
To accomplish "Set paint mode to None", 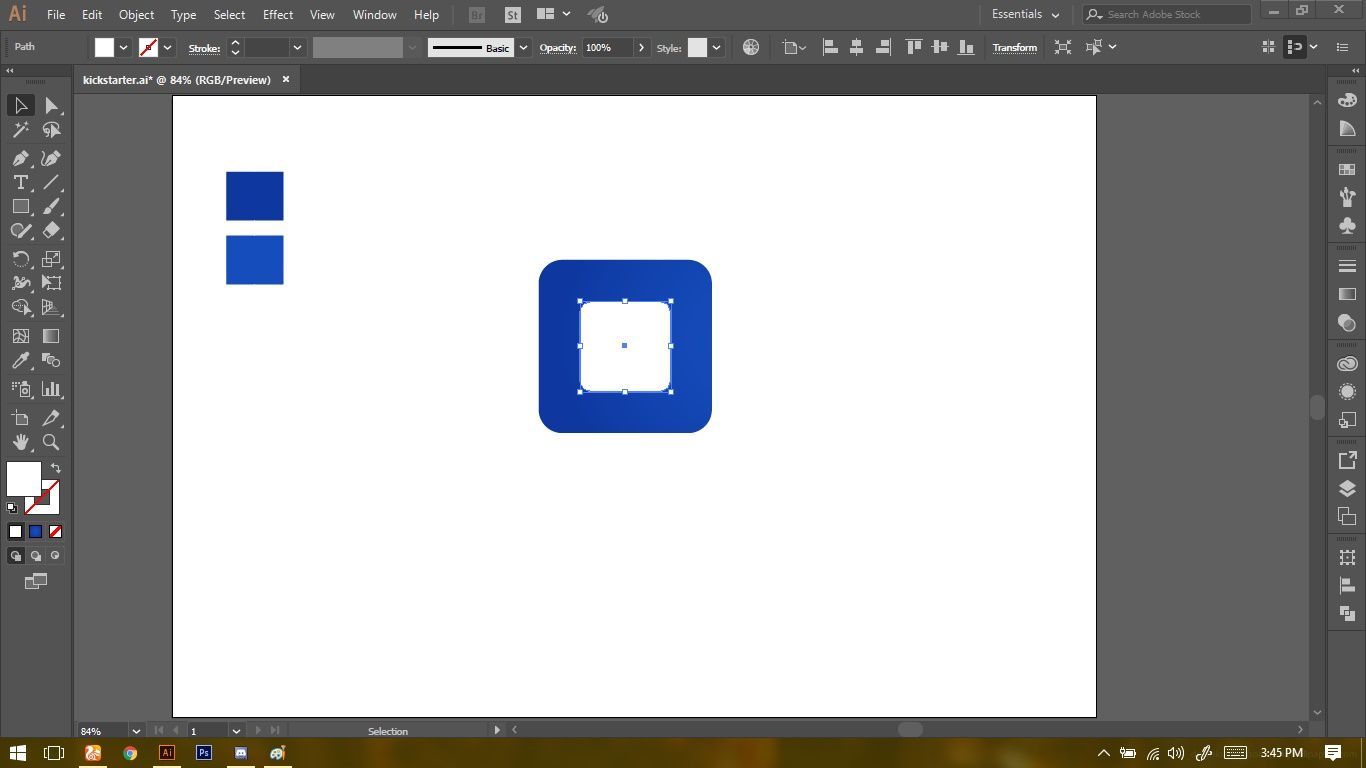I will pos(56,532).
